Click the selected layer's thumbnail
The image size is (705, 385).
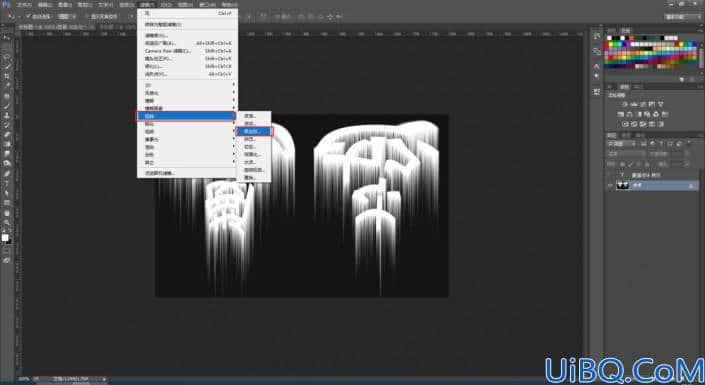[x=623, y=185]
